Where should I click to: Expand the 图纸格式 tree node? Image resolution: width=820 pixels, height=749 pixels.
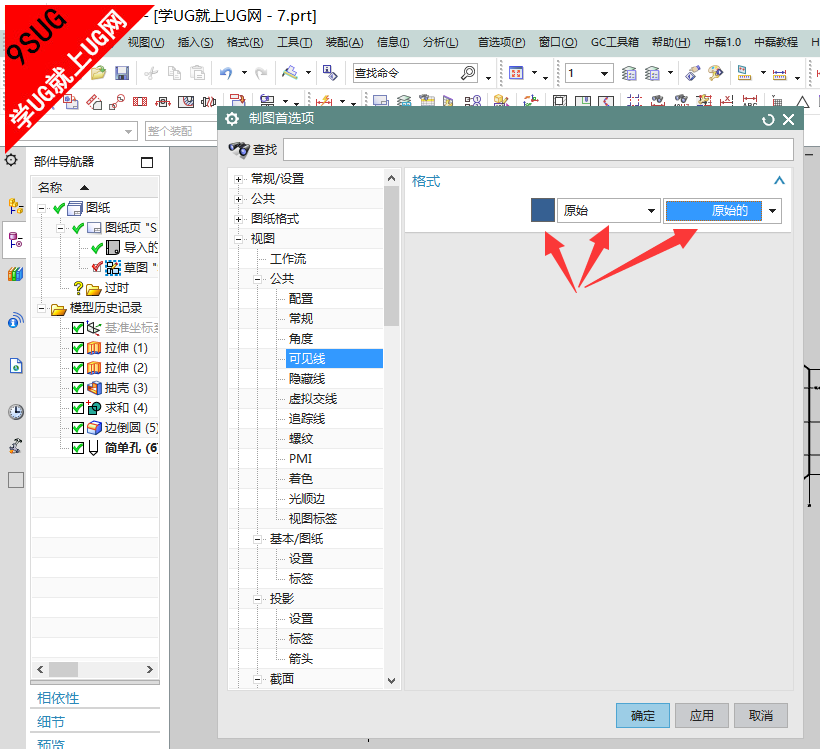(238, 219)
